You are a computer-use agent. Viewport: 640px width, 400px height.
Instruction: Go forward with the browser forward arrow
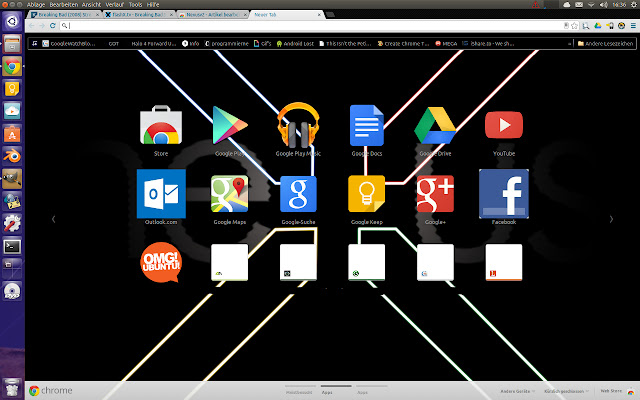click(42, 26)
